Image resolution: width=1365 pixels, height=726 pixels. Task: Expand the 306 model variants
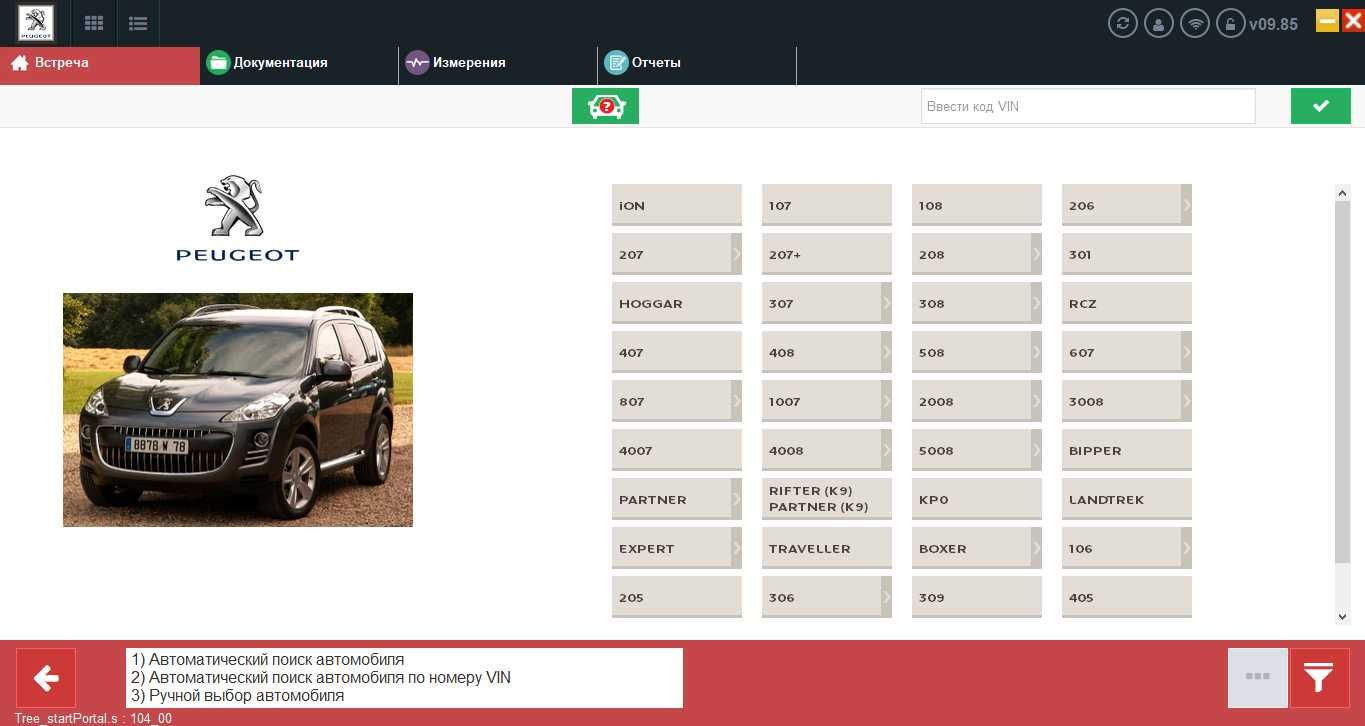886,597
